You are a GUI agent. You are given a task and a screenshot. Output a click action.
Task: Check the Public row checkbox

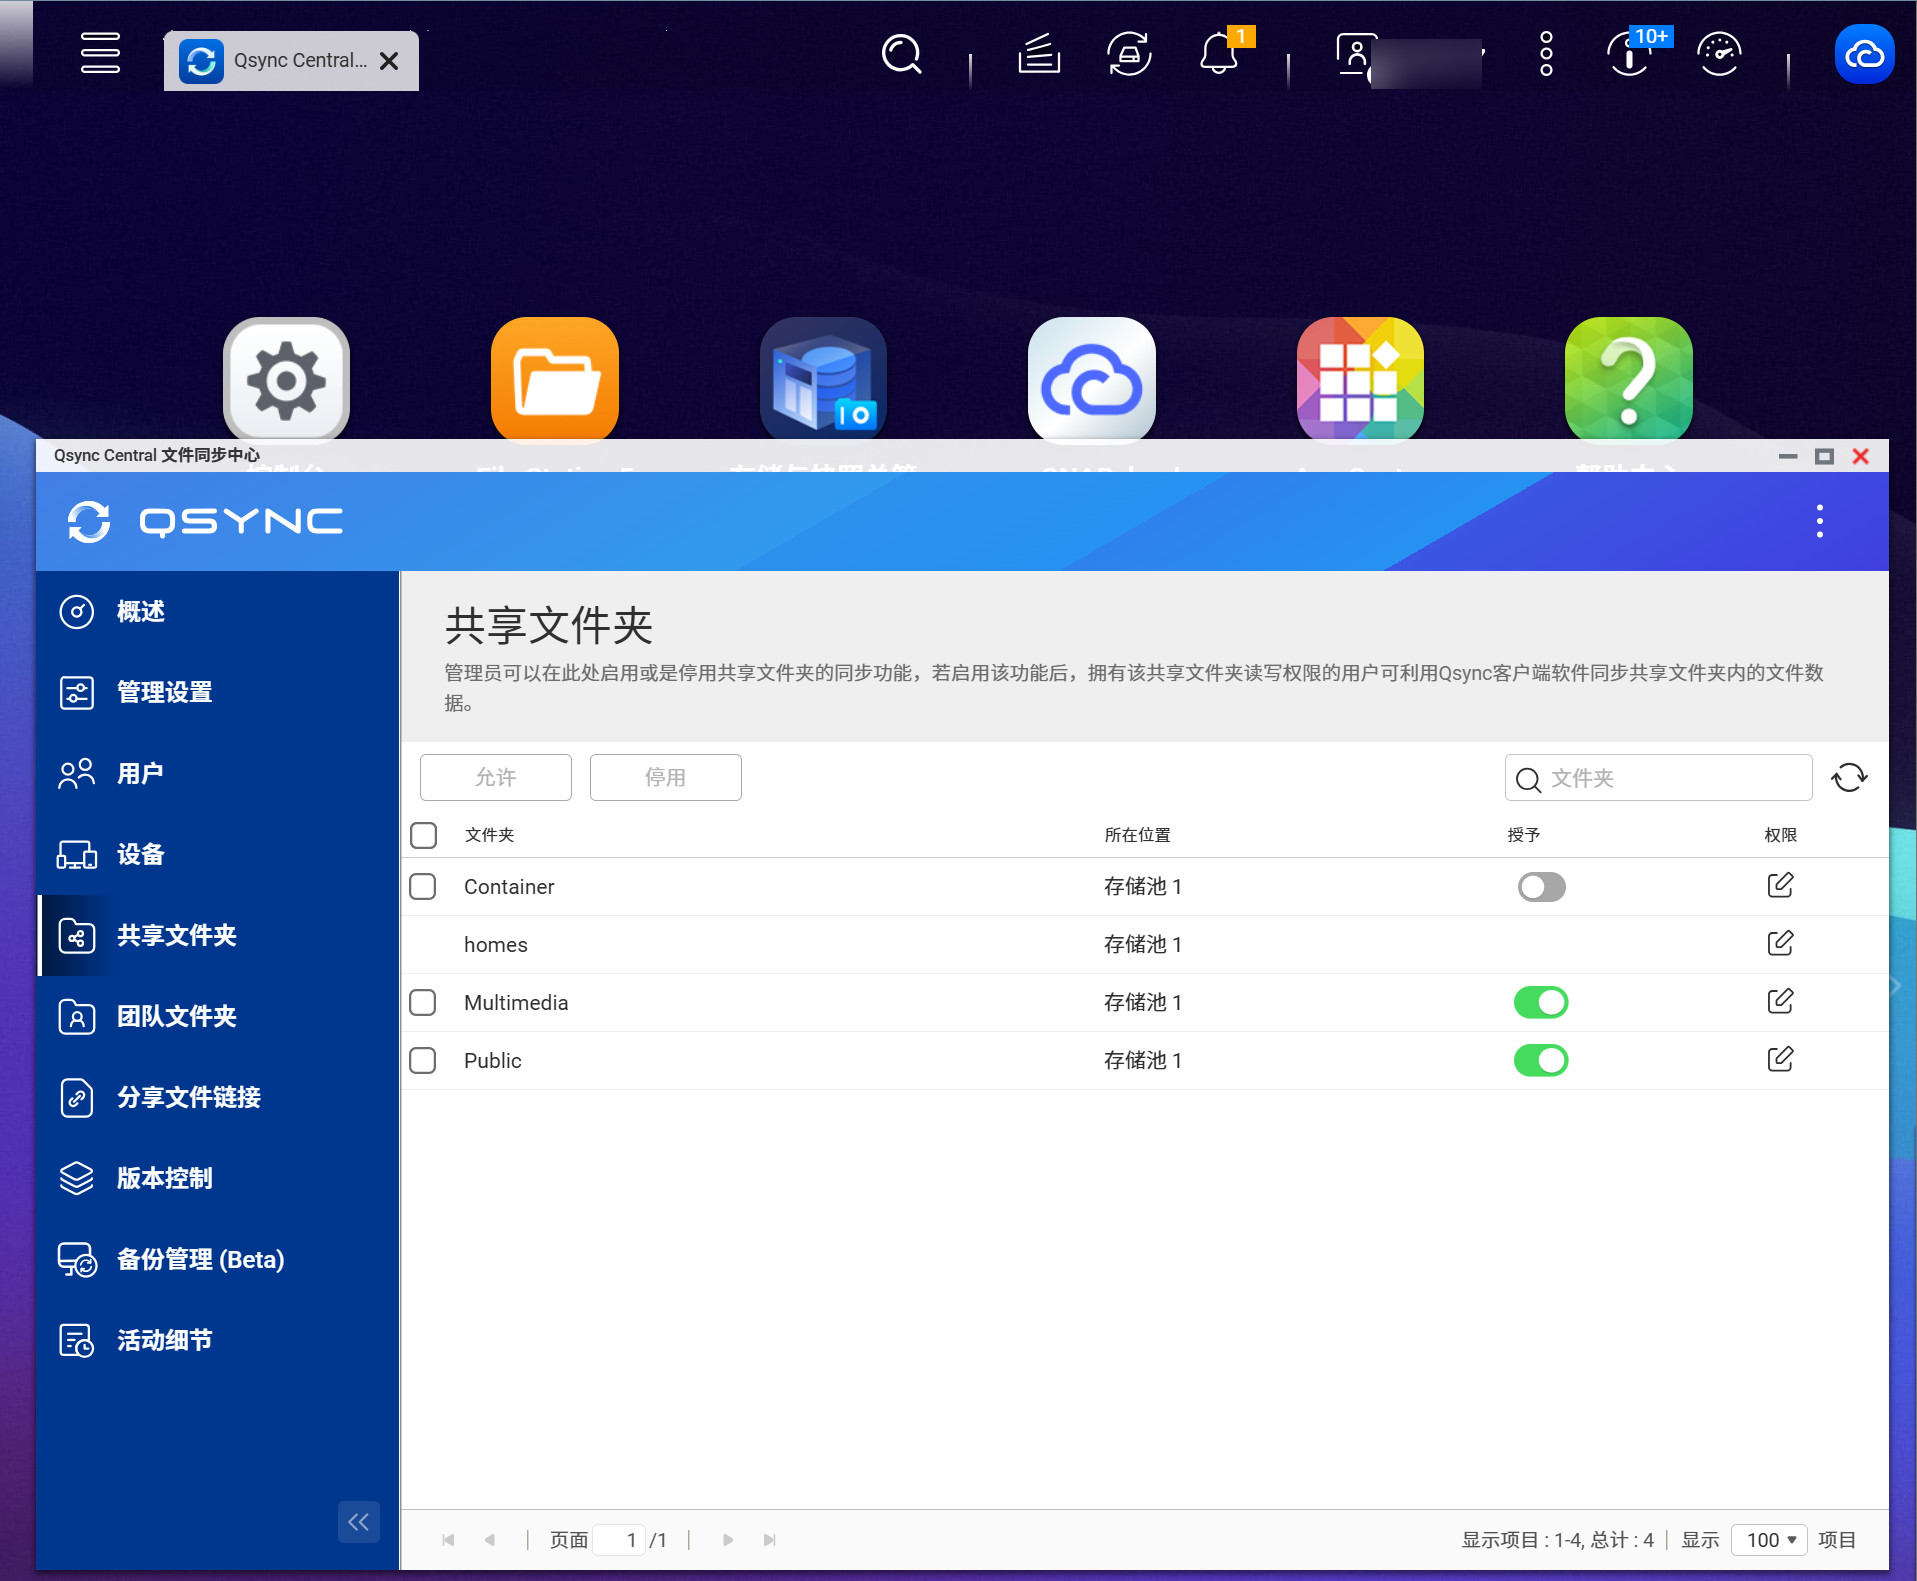[423, 1061]
